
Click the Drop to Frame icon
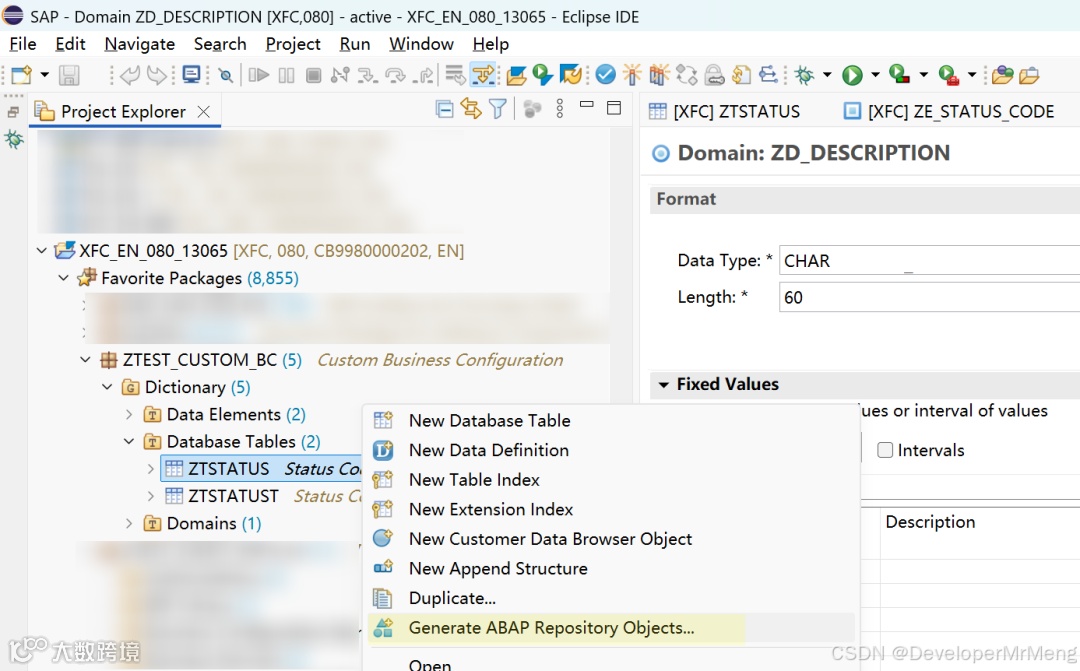(x=455, y=74)
